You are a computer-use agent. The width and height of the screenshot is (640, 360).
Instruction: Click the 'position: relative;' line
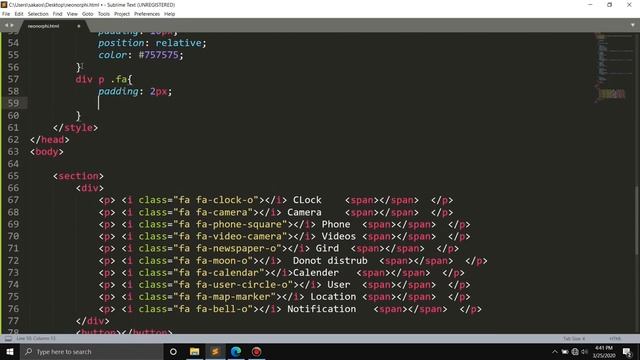coord(152,43)
